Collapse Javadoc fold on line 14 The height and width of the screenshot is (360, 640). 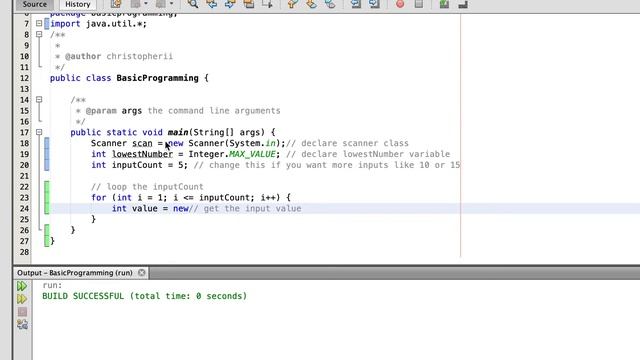(x=39, y=100)
